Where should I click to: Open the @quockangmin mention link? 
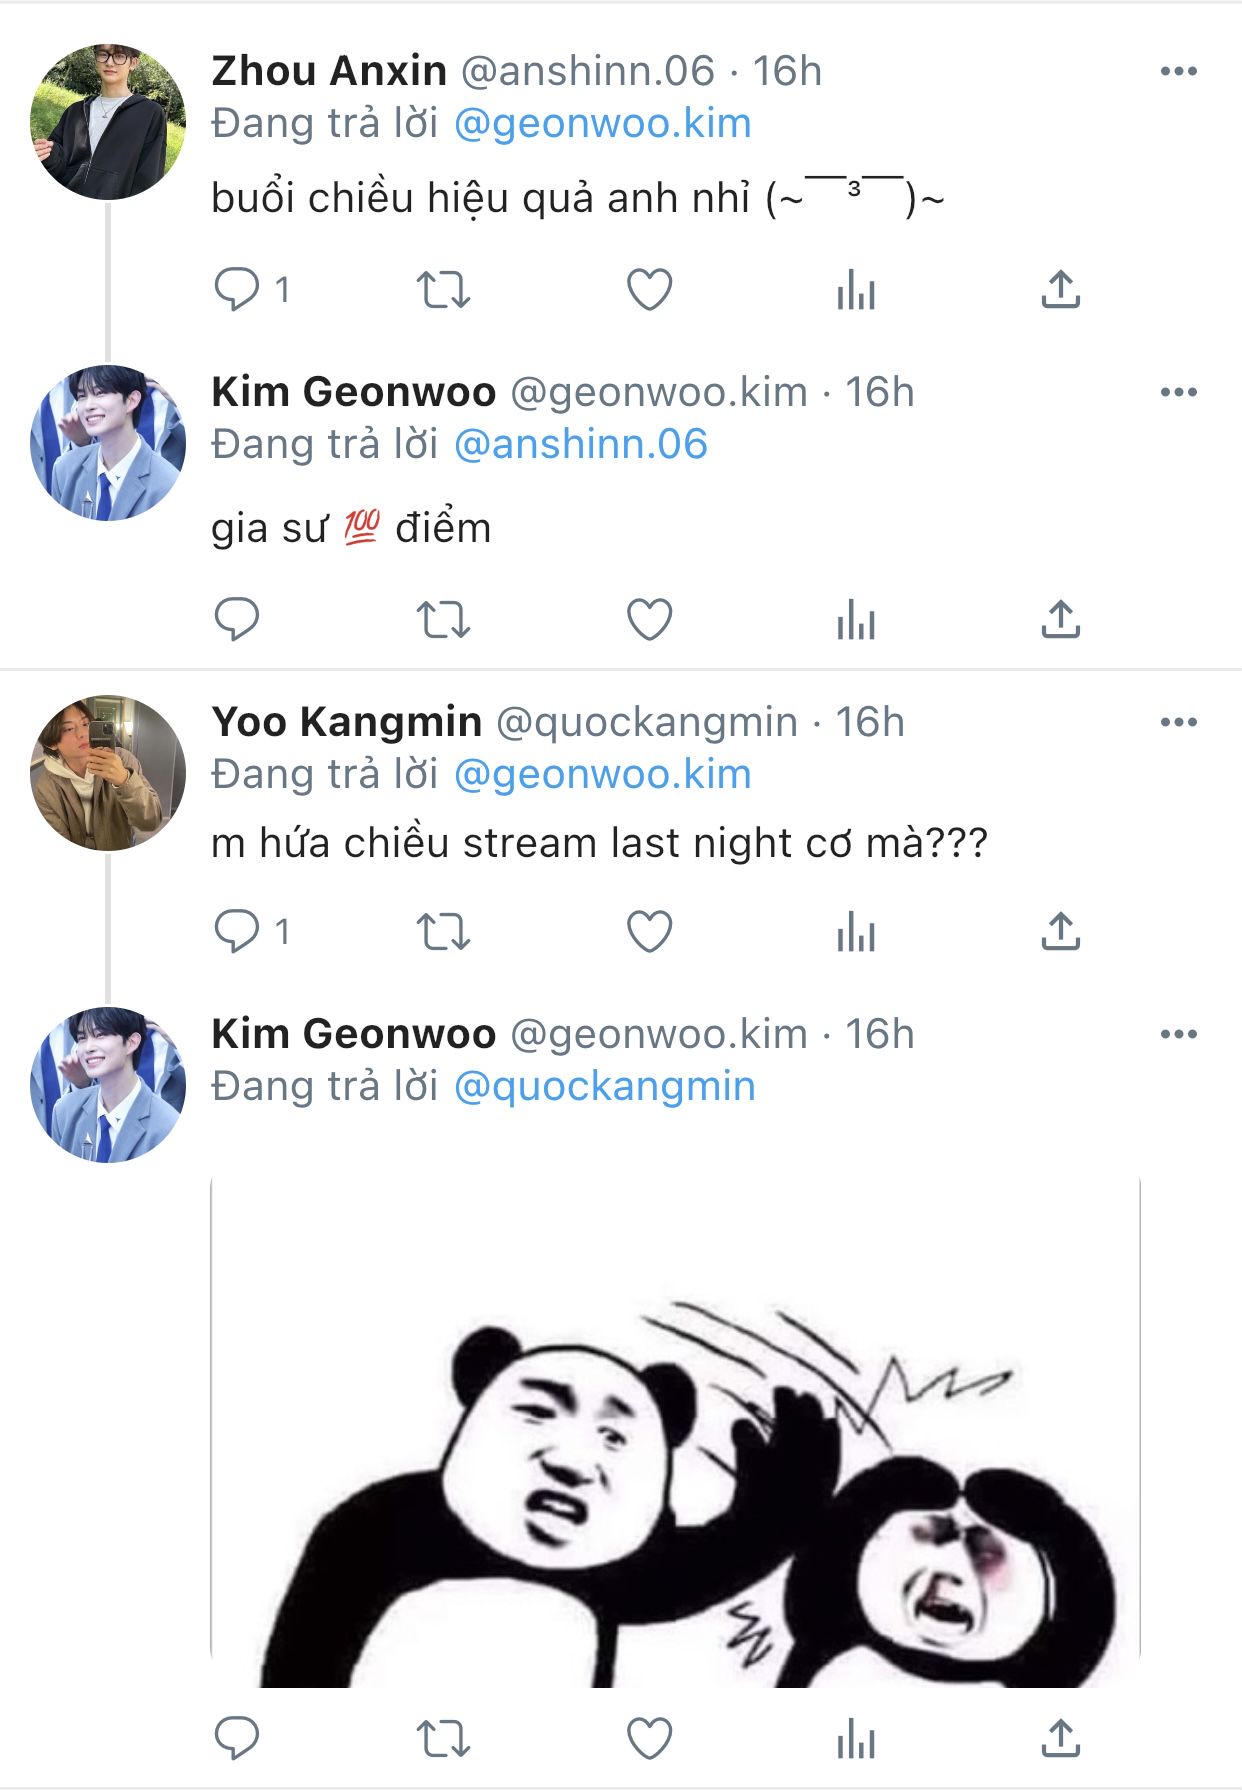604,1087
